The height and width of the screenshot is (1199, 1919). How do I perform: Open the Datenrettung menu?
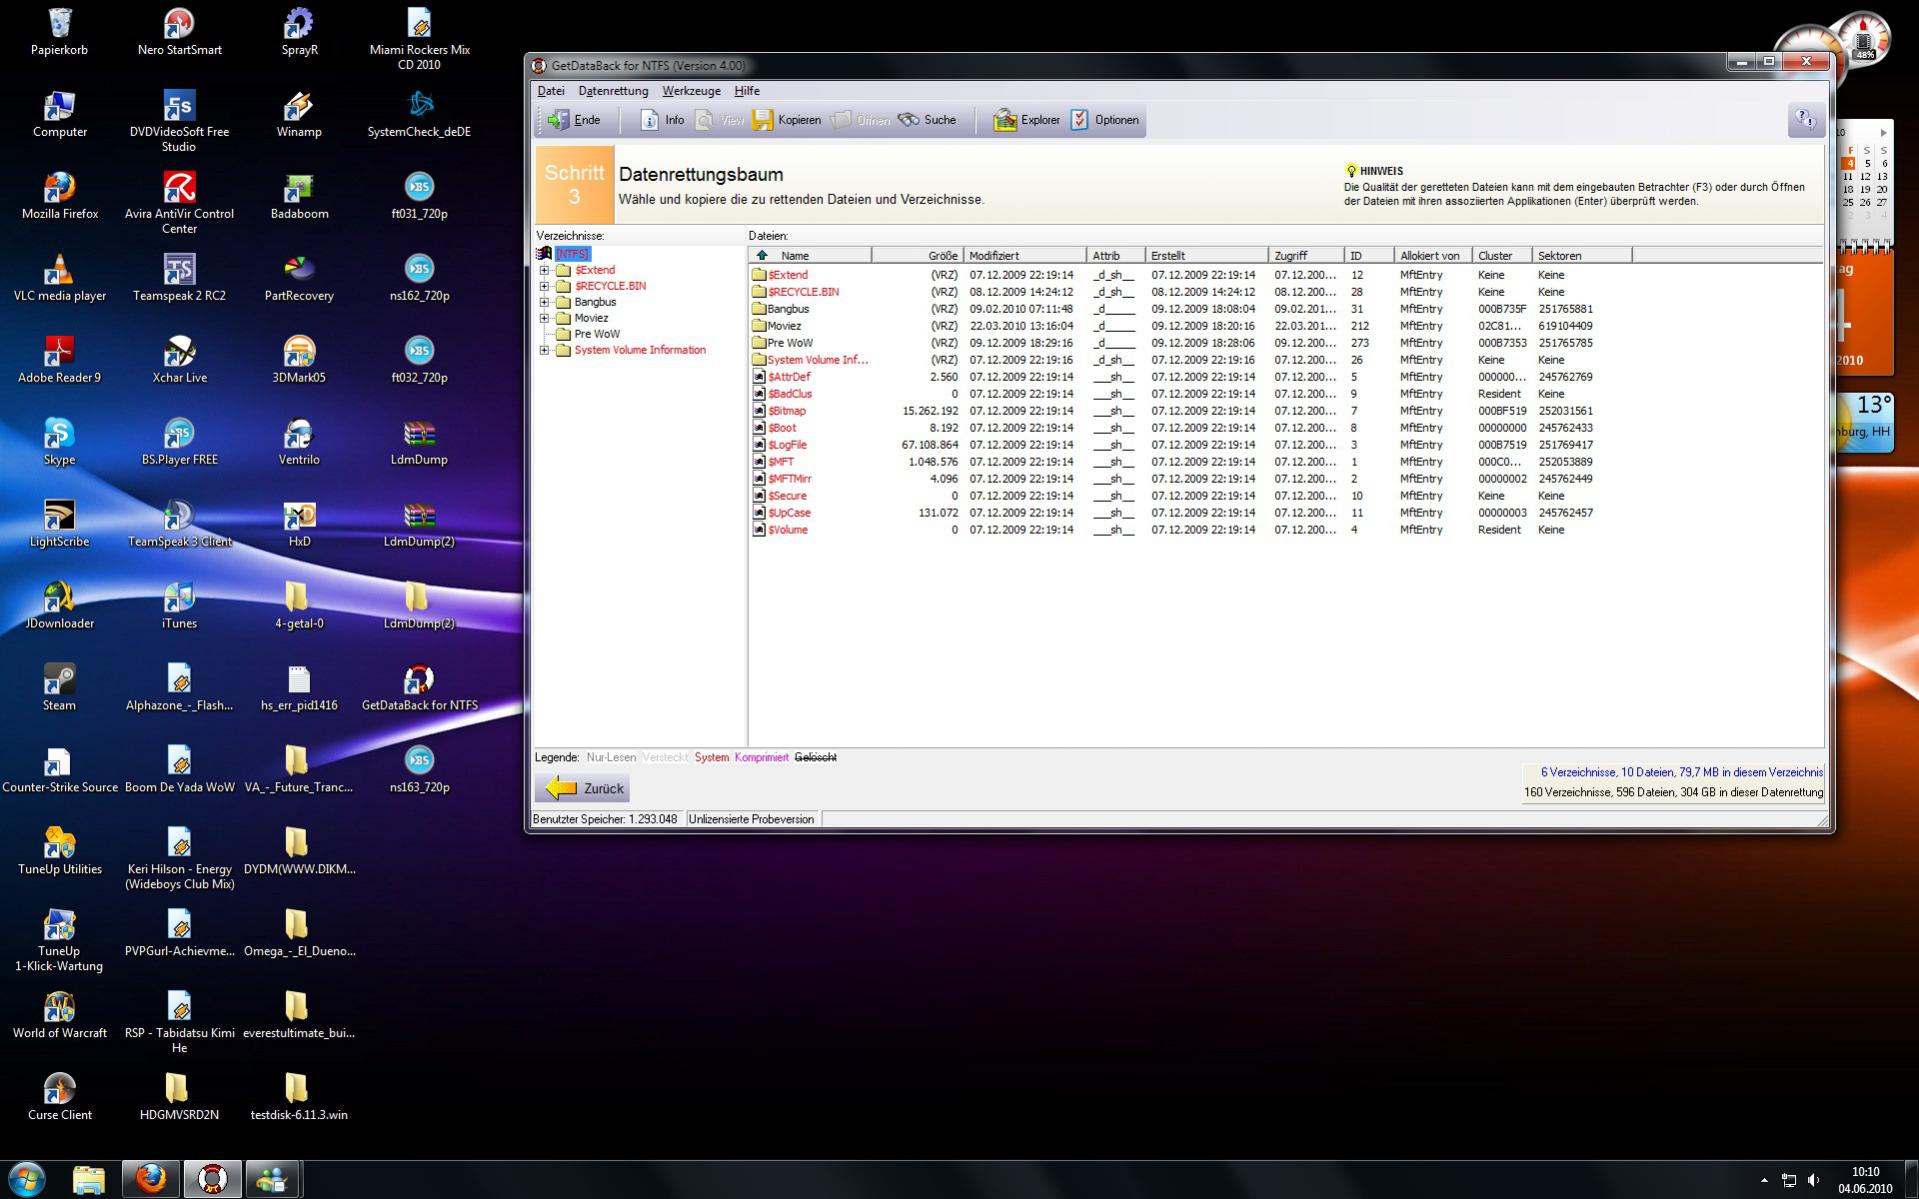(613, 91)
